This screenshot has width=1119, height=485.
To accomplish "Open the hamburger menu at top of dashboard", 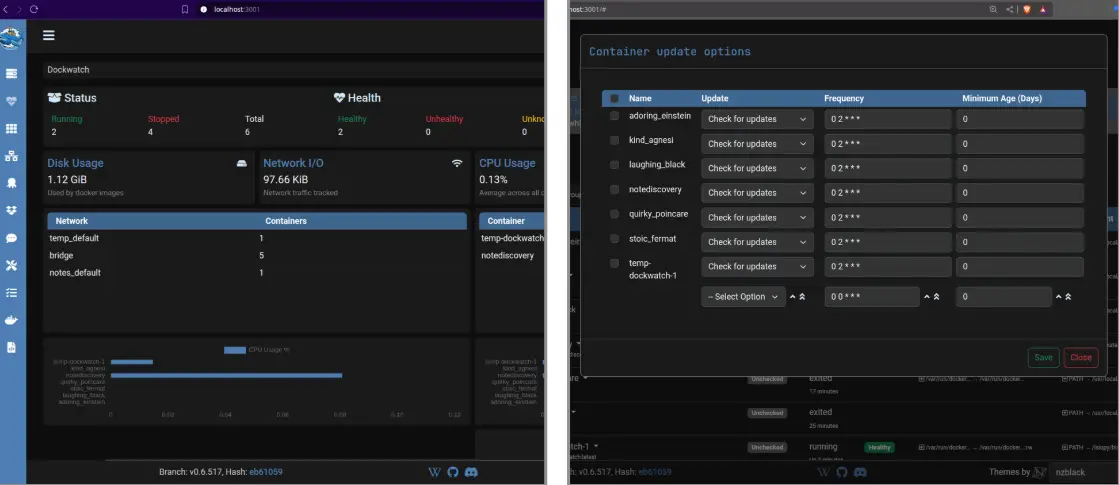I will (x=48, y=35).
